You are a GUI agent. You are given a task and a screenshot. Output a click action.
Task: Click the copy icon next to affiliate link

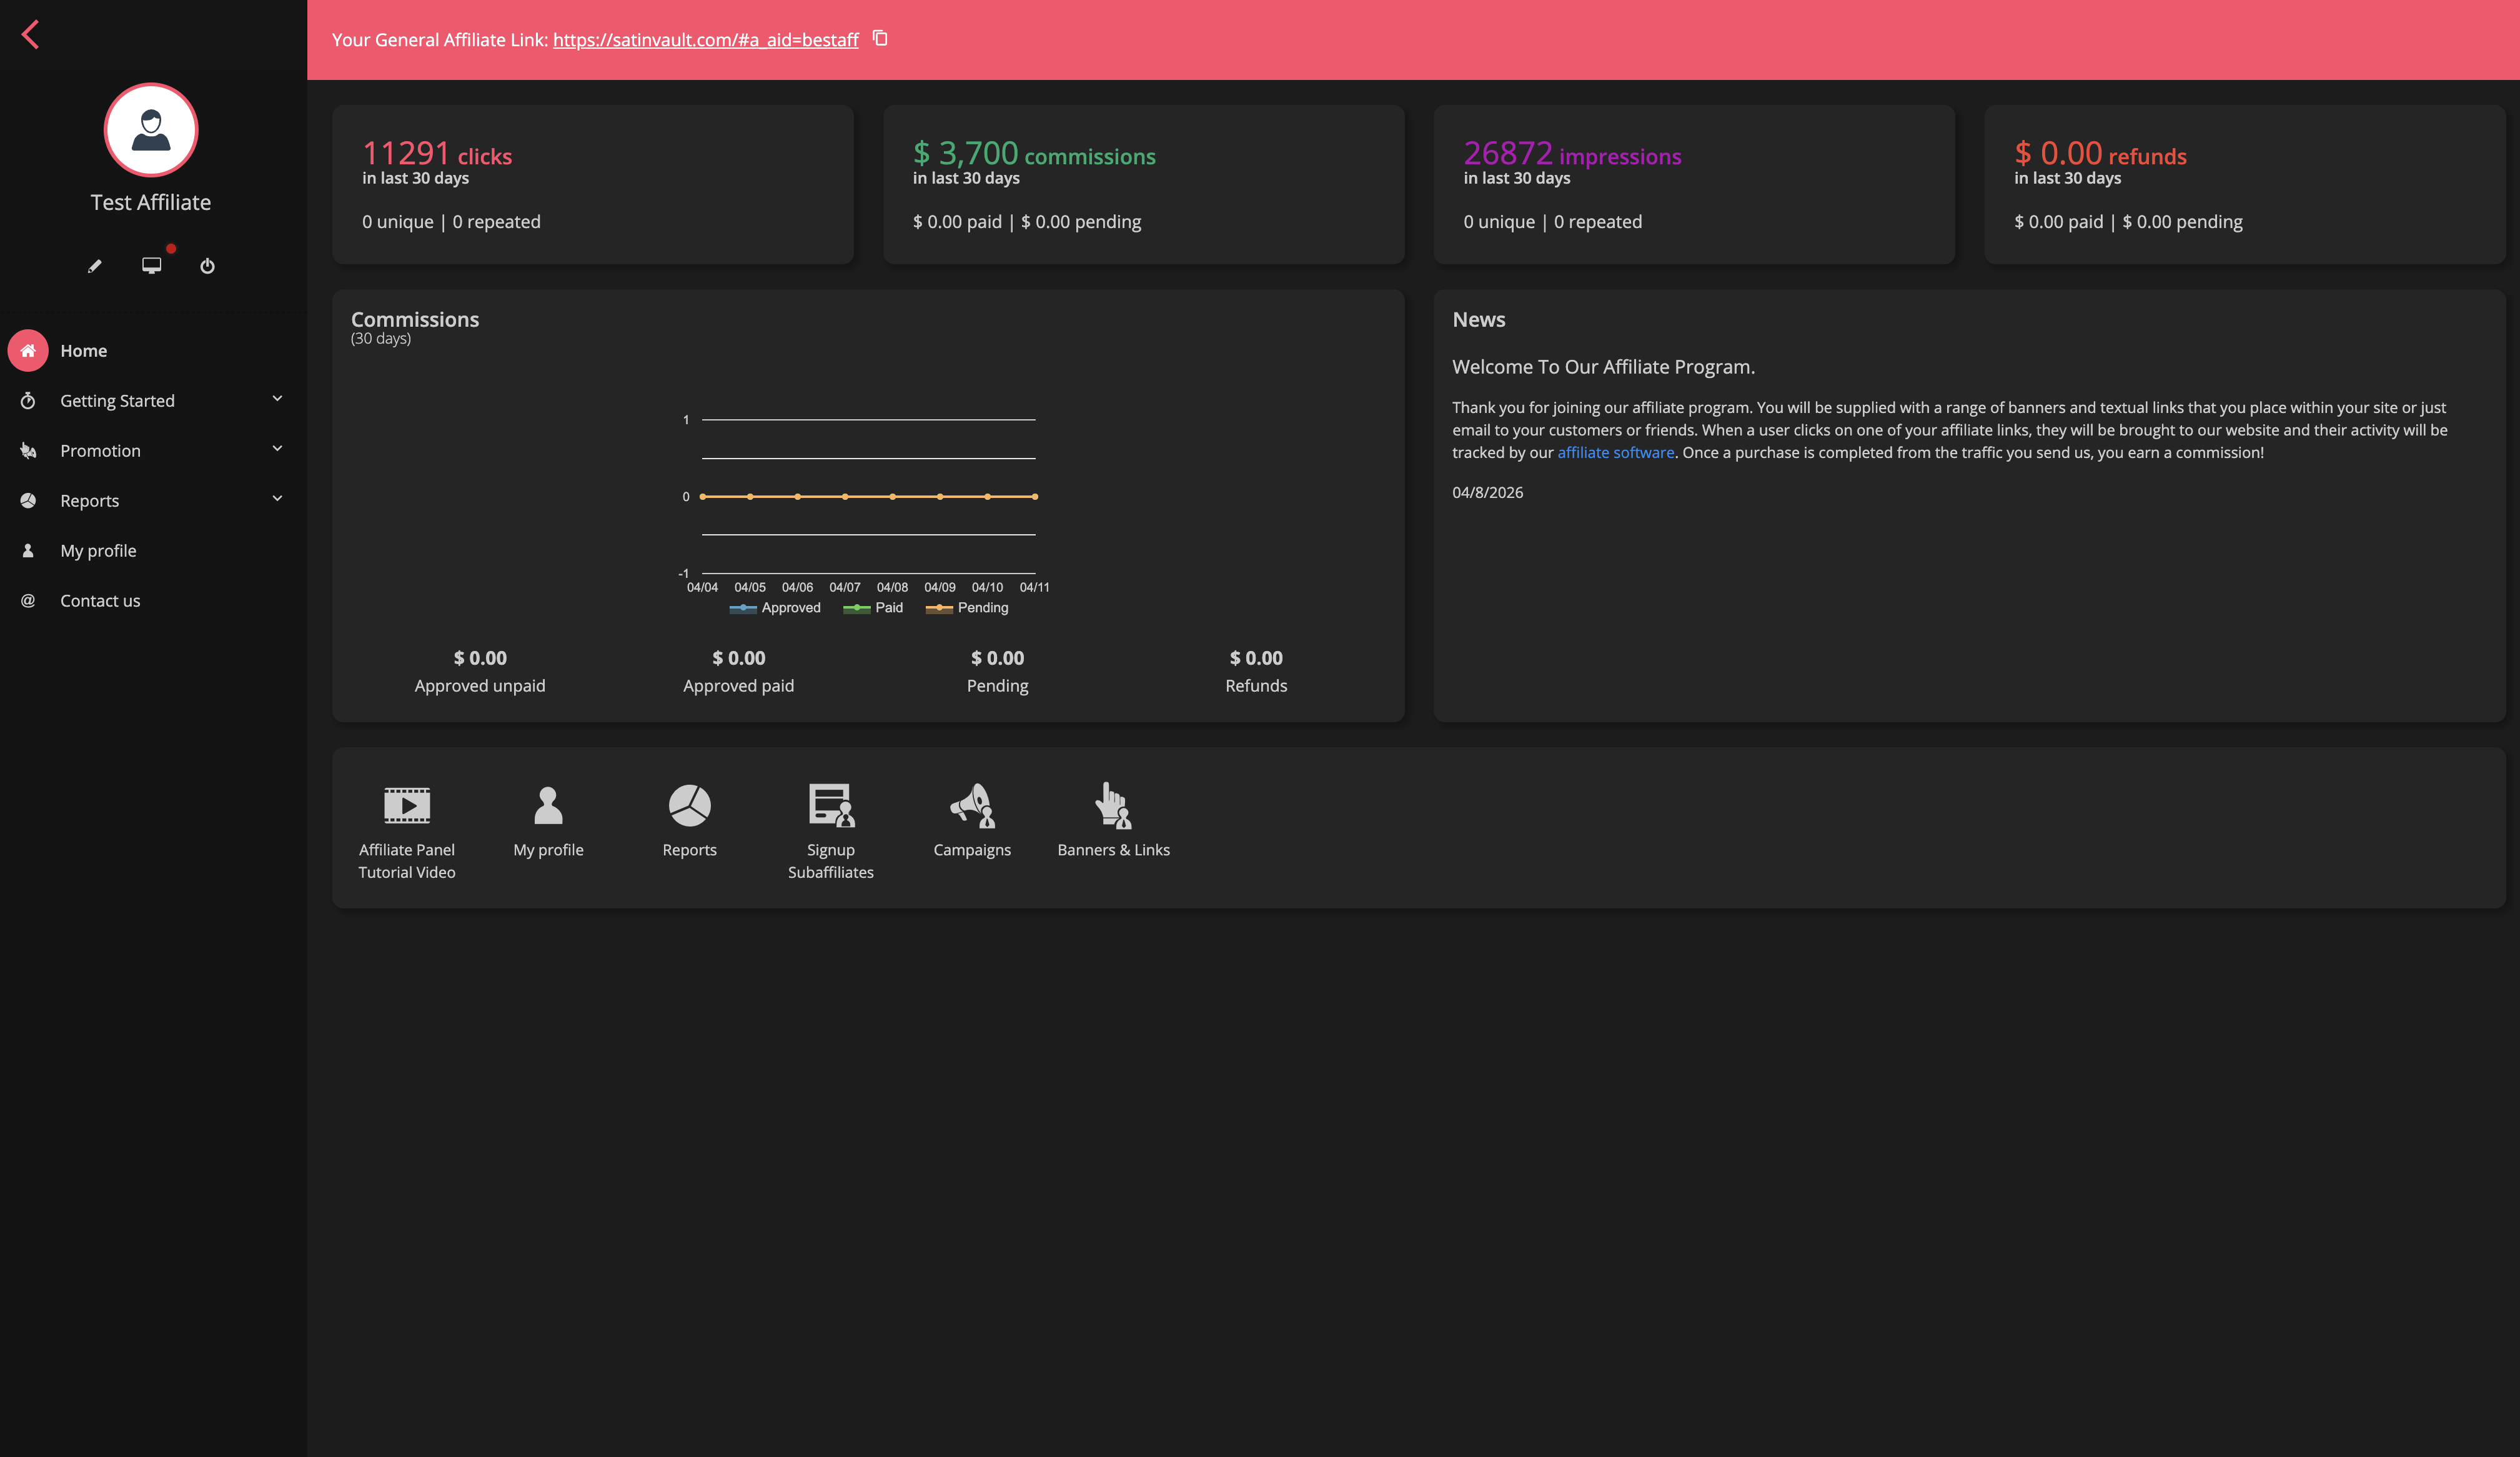879,38
